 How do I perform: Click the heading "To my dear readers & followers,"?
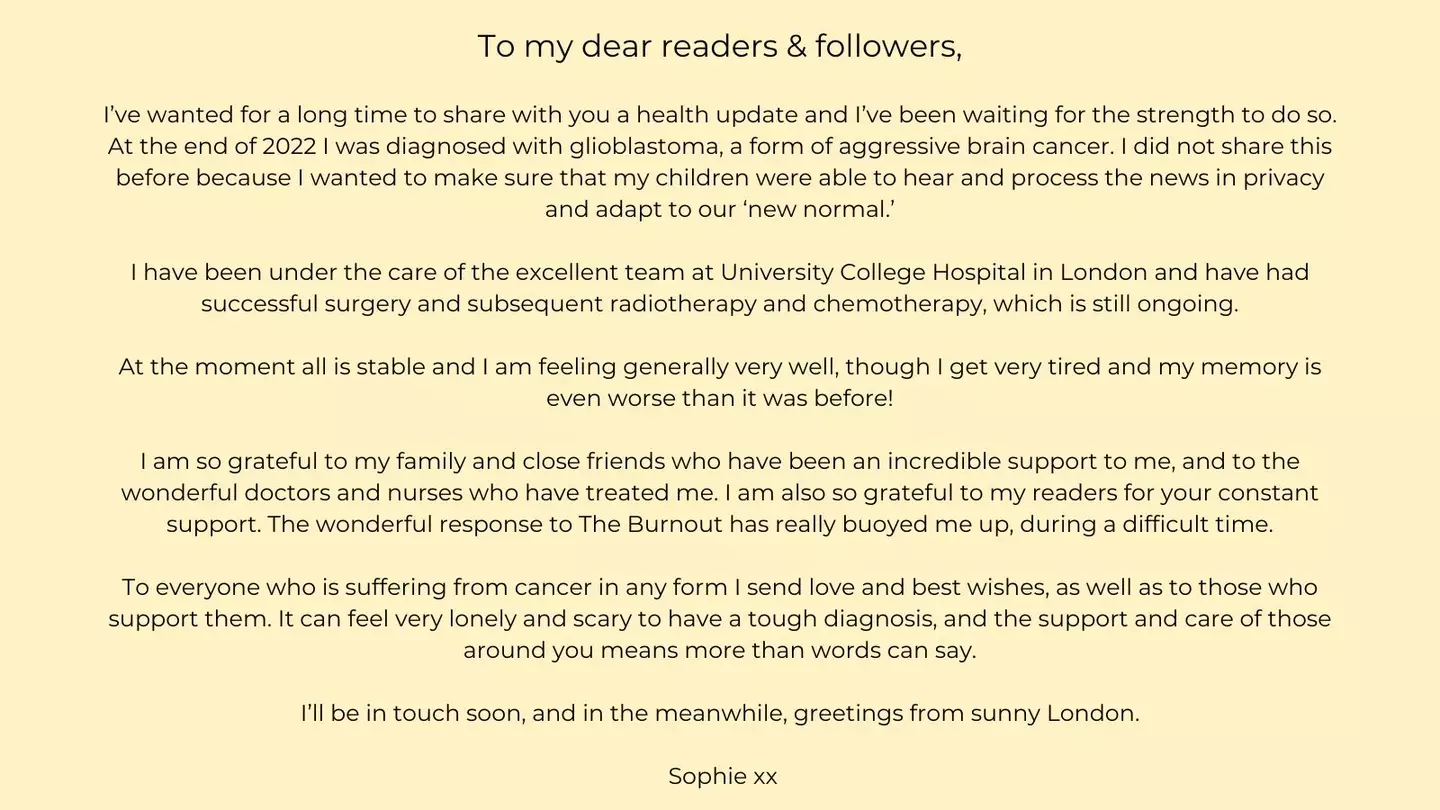(x=719, y=46)
